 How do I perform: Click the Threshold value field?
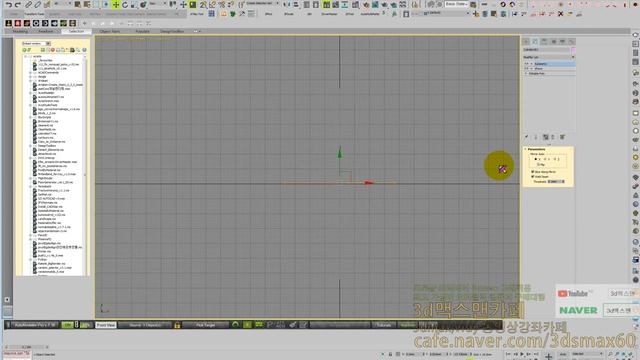click(x=554, y=182)
